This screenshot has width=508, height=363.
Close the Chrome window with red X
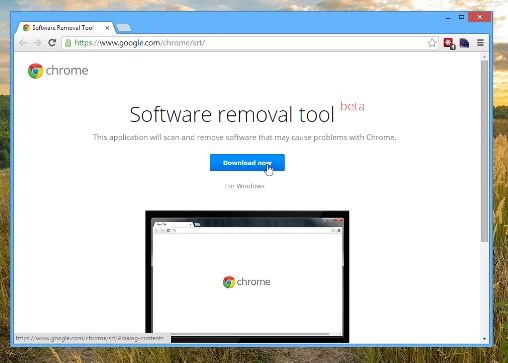(x=480, y=17)
